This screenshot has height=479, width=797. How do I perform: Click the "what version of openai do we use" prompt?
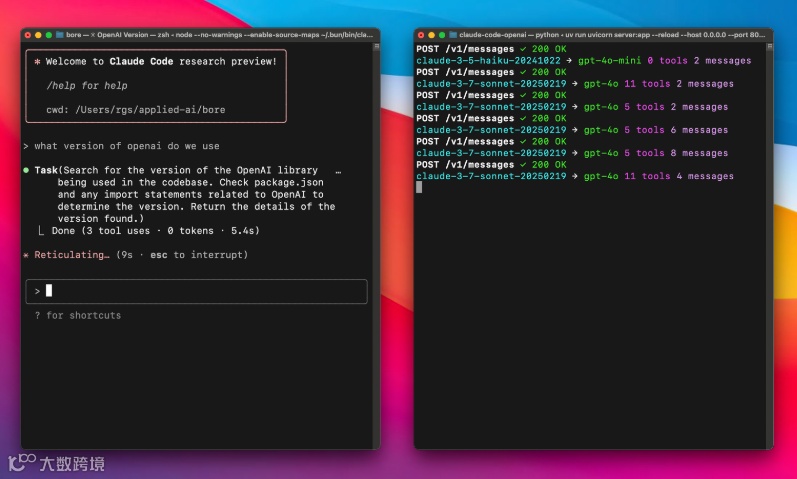(127, 146)
